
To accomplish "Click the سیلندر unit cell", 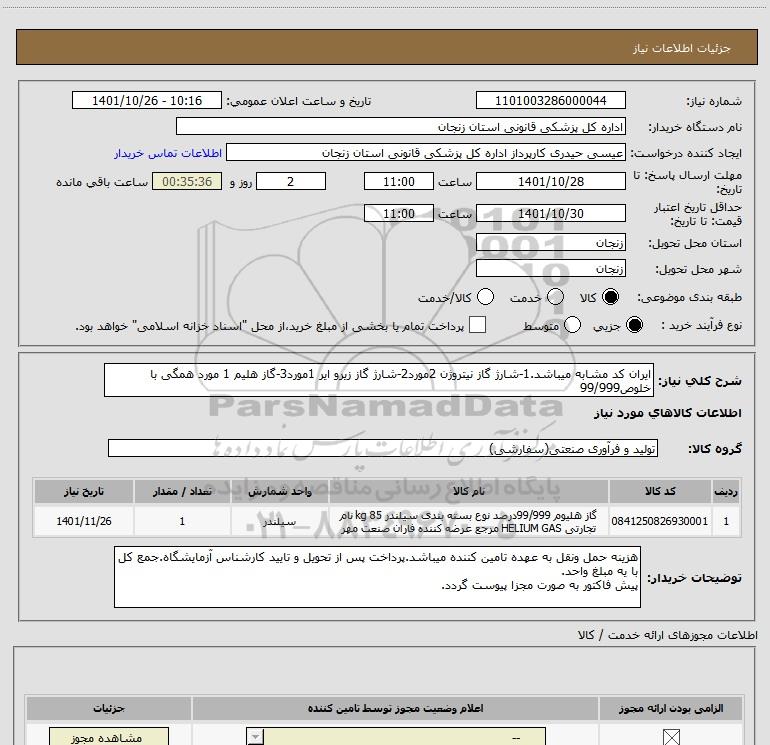I will [279, 521].
